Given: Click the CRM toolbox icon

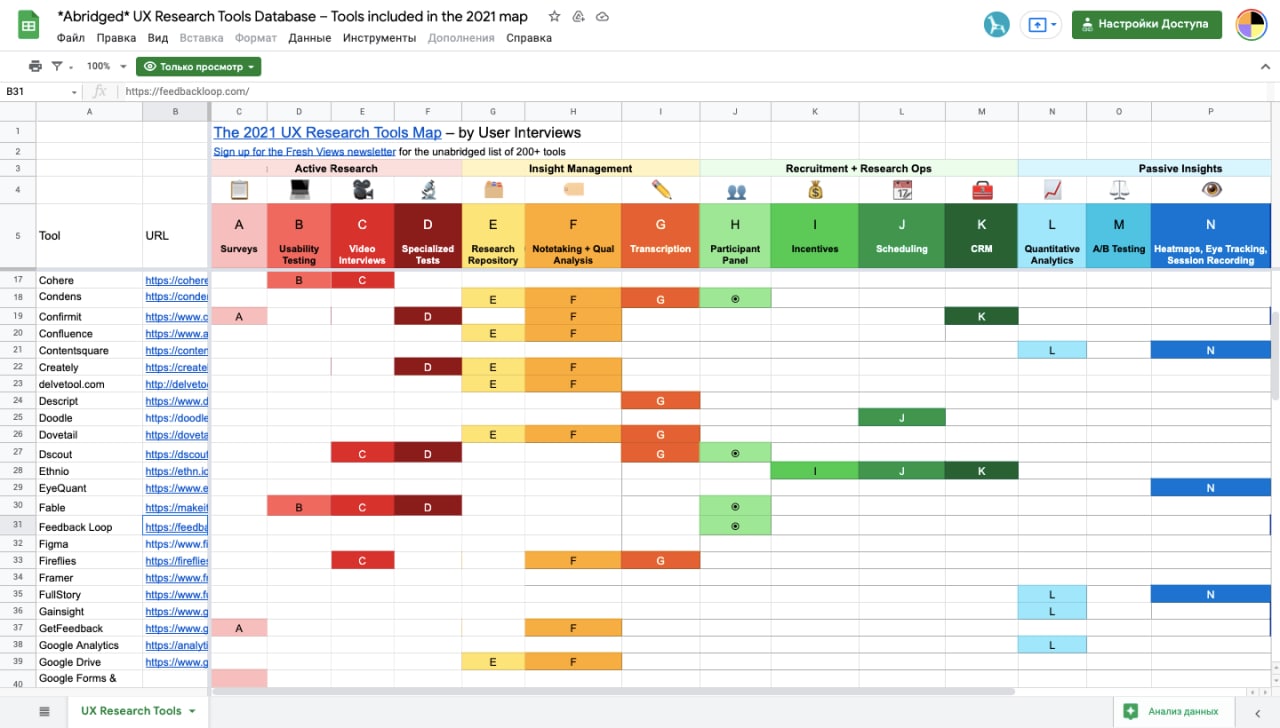Looking at the screenshot, I should pyautogui.click(x=982, y=189).
